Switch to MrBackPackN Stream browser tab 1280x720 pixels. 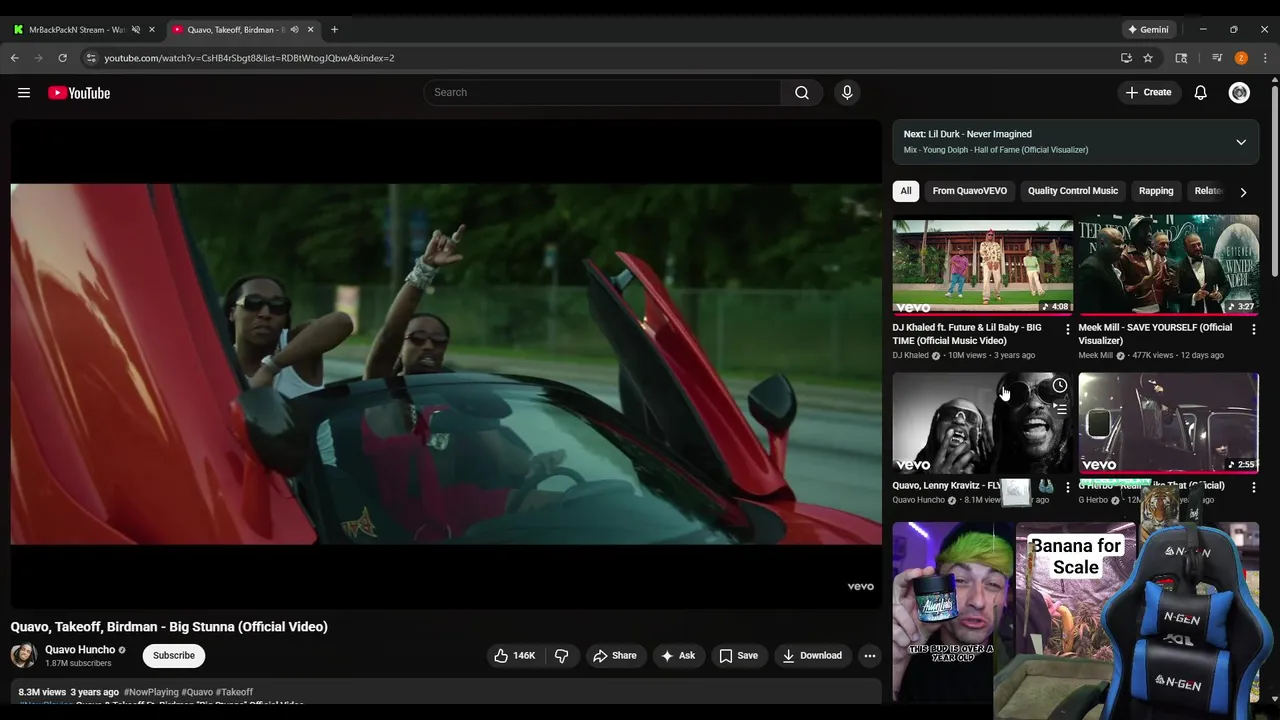(x=75, y=30)
